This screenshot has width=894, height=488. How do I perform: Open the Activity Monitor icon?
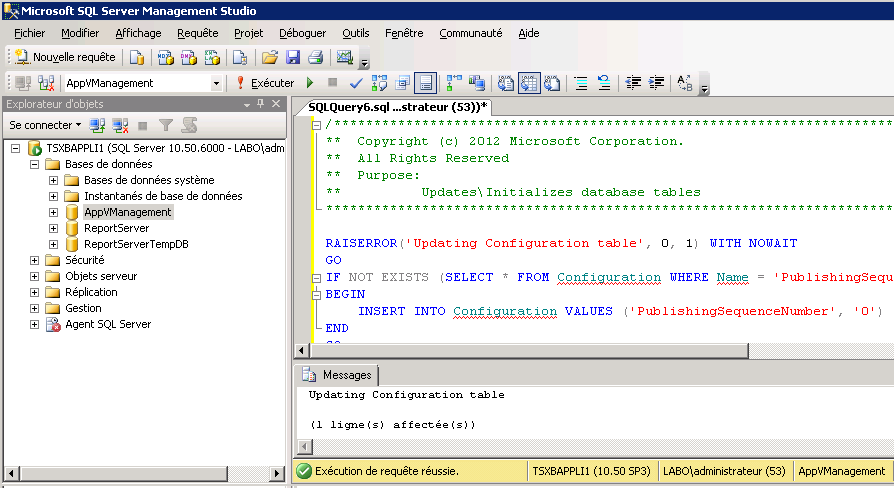click(x=344, y=57)
